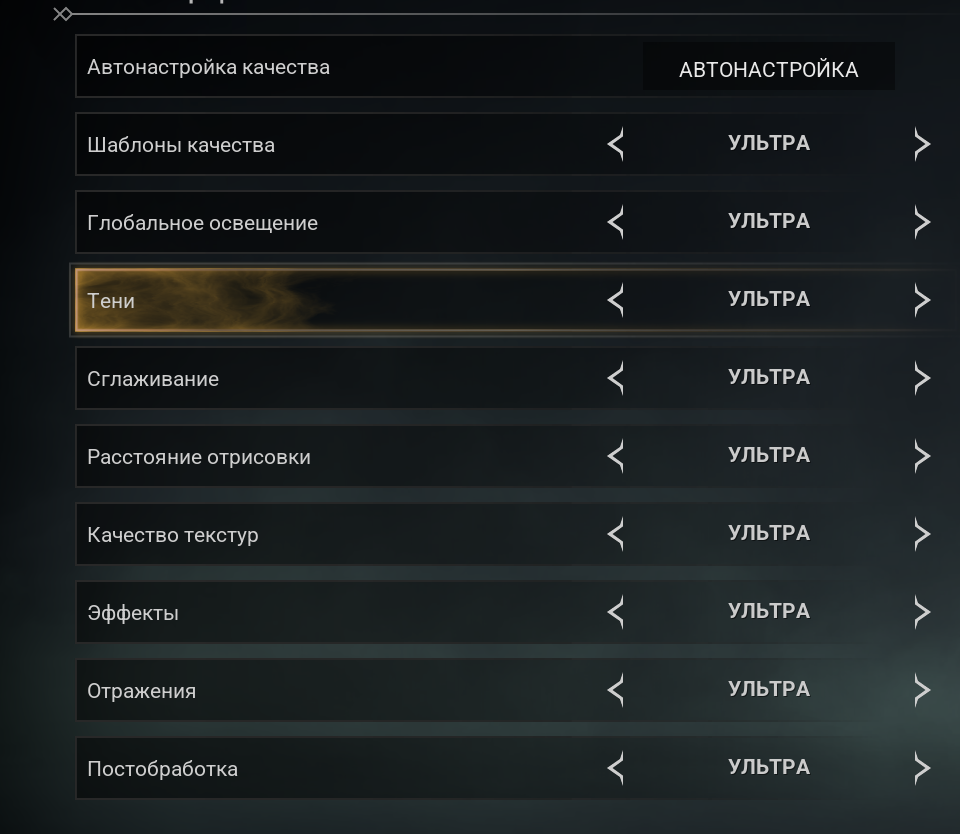This screenshot has width=960, height=834.
Task: Click the АВТОНАСТРОЙКА button
Action: click(x=768, y=69)
